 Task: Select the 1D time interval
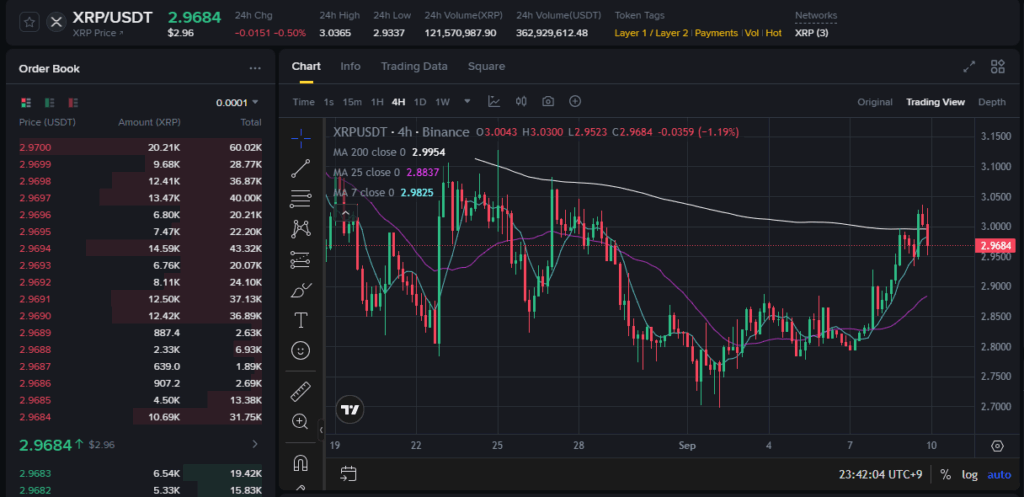click(x=420, y=102)
